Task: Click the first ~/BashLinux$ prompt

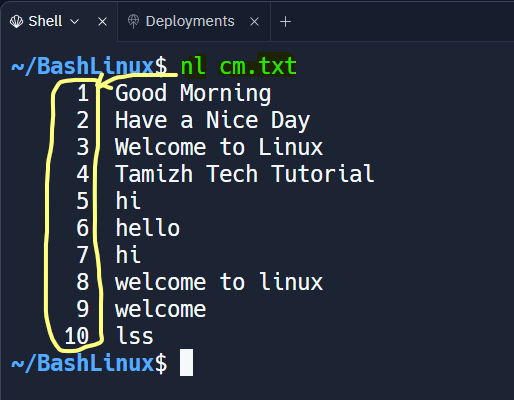Action: click(x=89, y=66)
